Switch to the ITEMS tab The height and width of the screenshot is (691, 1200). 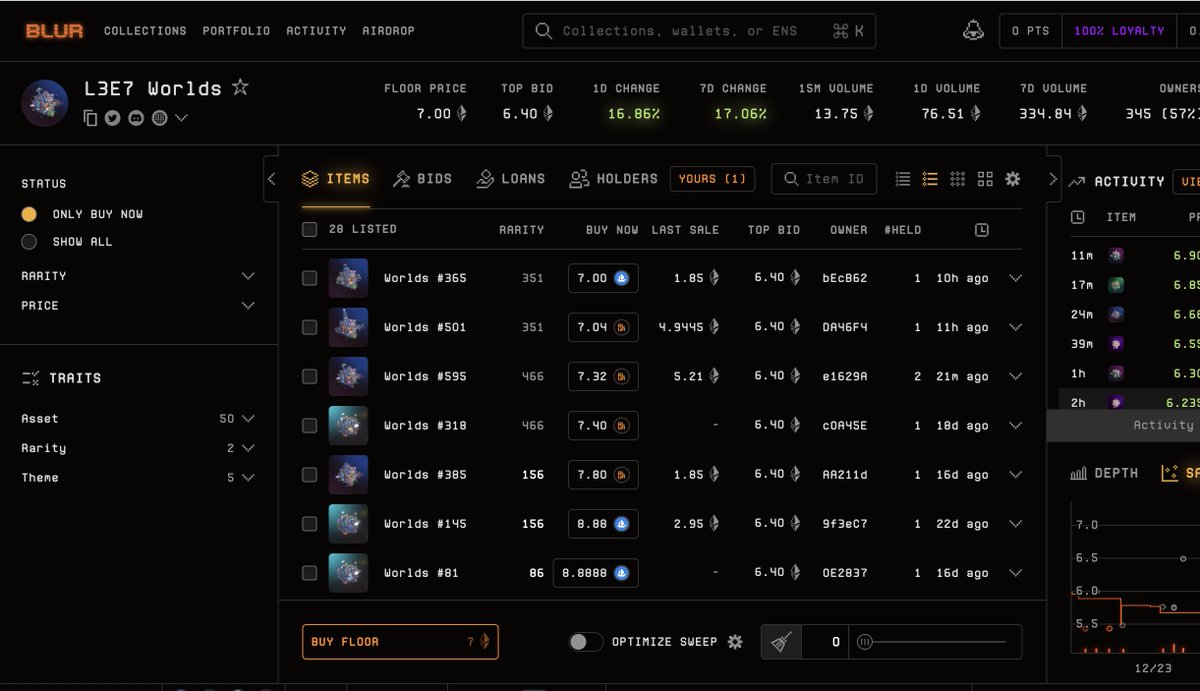336,179
